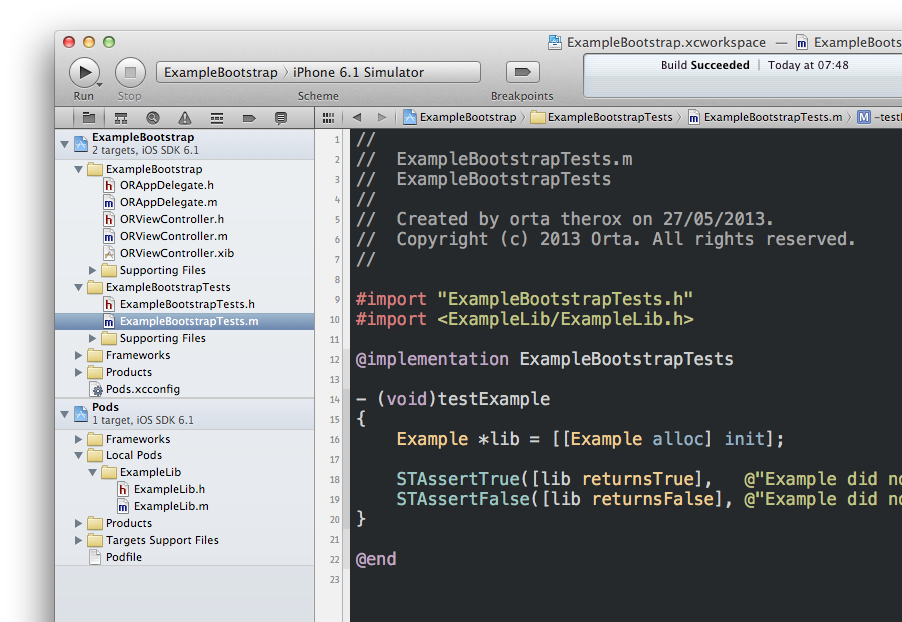Select ORAppDelegate.m file
The height and width of the screenshot is (622, 902).
pos(184,203)
